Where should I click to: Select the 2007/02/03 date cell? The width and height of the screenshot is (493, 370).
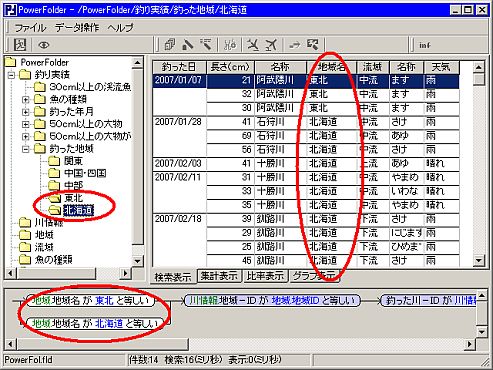point(179,164)
